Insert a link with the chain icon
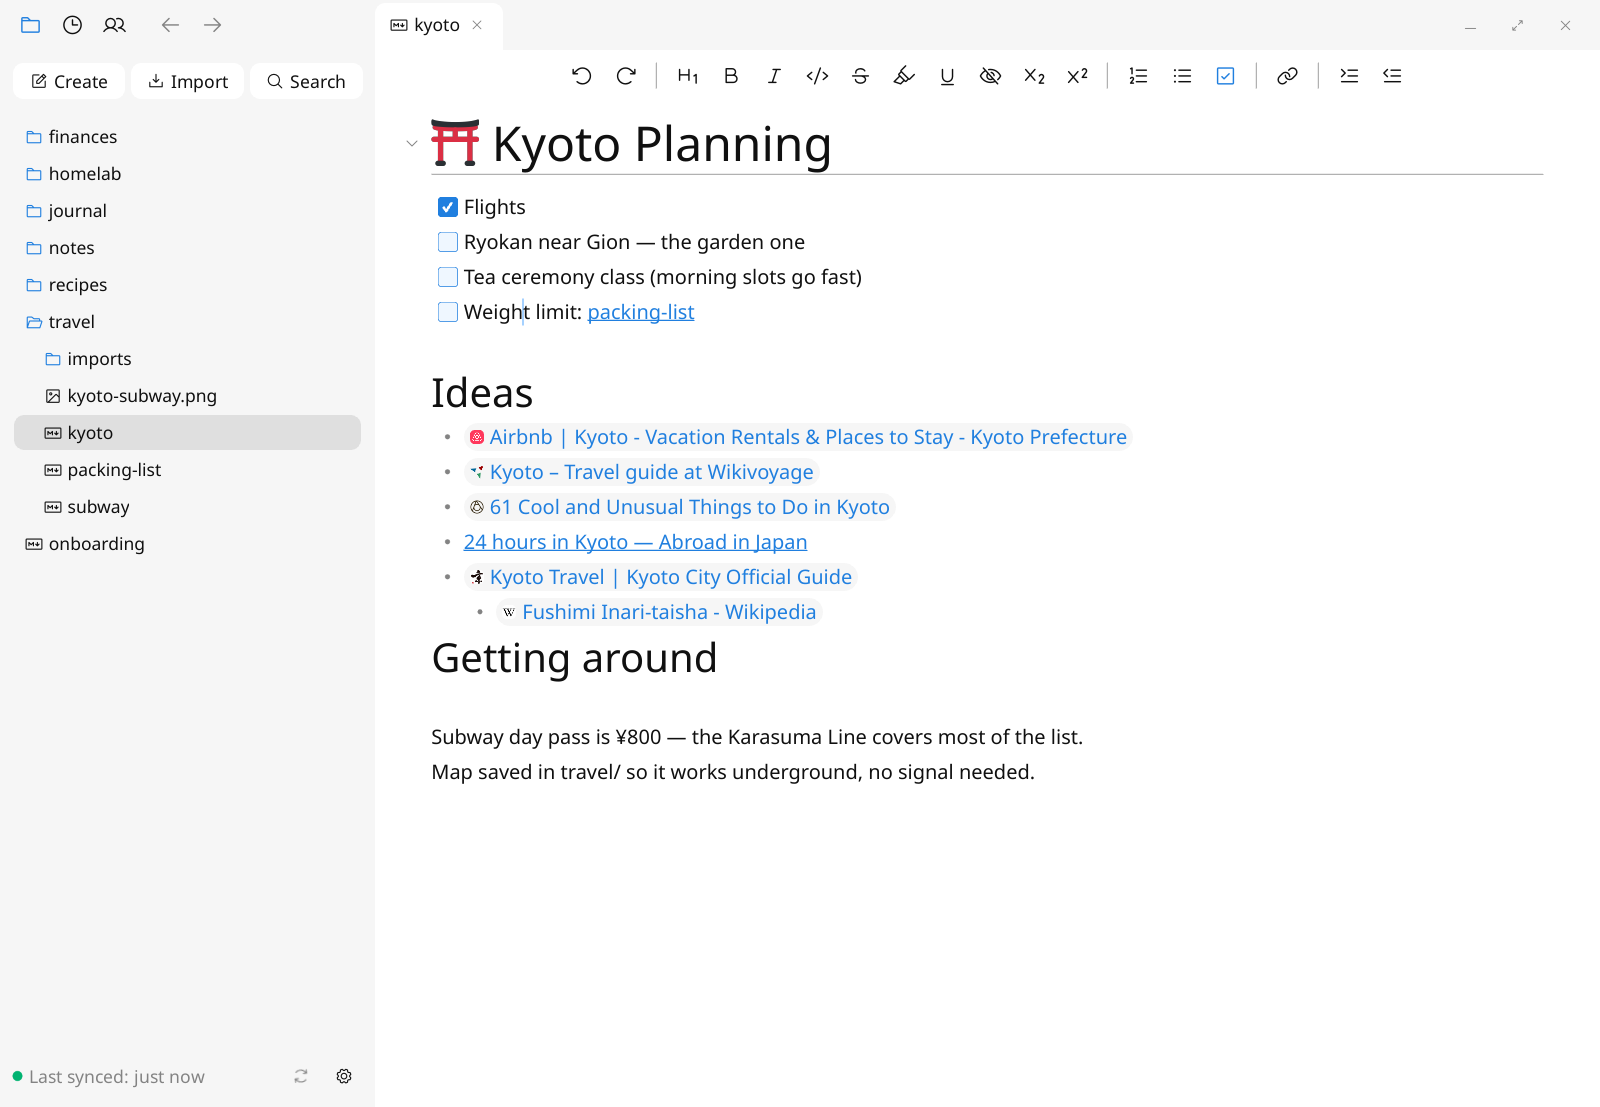 (1287, 76)
